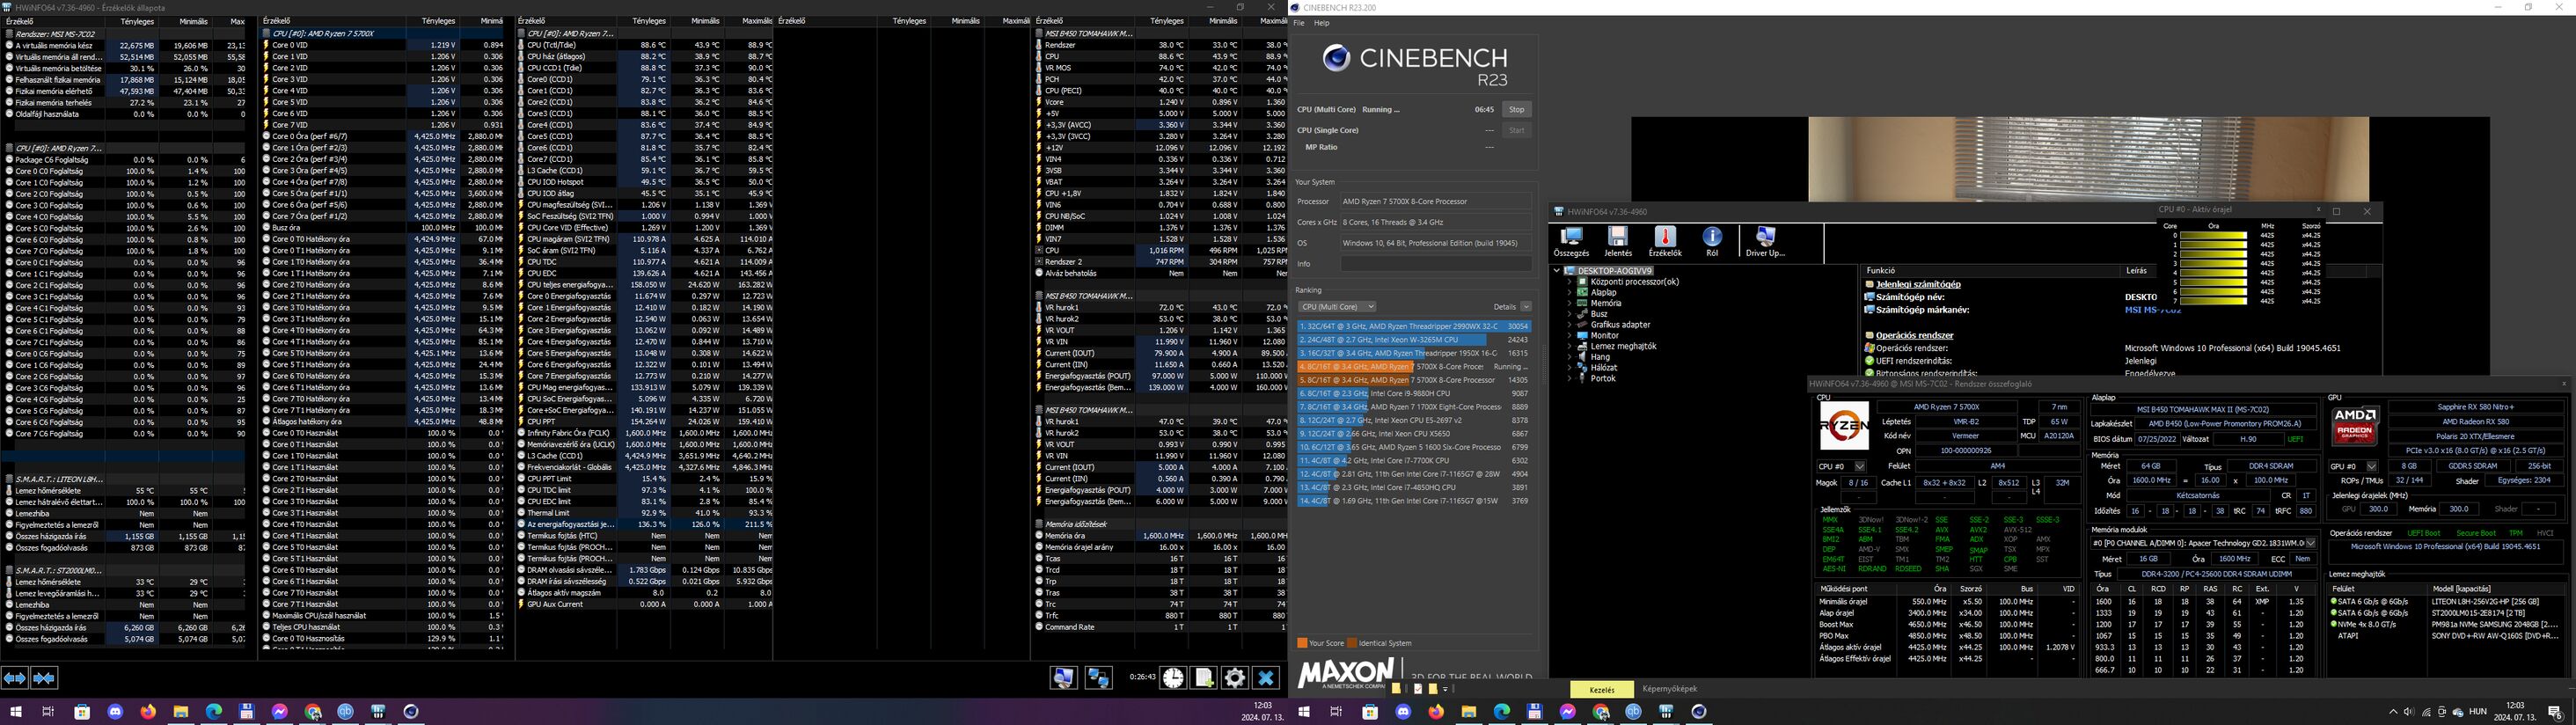2576x725 pixels.
Task: Click the Jelenlegi számítógép heading link
Action: tap(1918, 284)
